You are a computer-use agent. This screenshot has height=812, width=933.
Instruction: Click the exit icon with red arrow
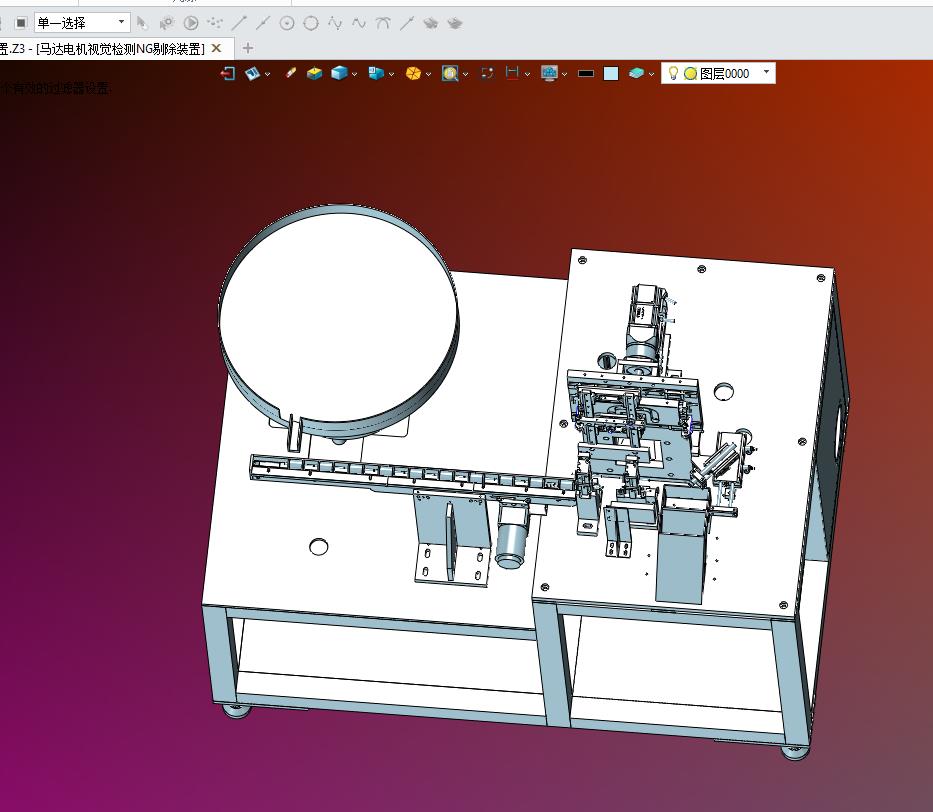[228, 73]
